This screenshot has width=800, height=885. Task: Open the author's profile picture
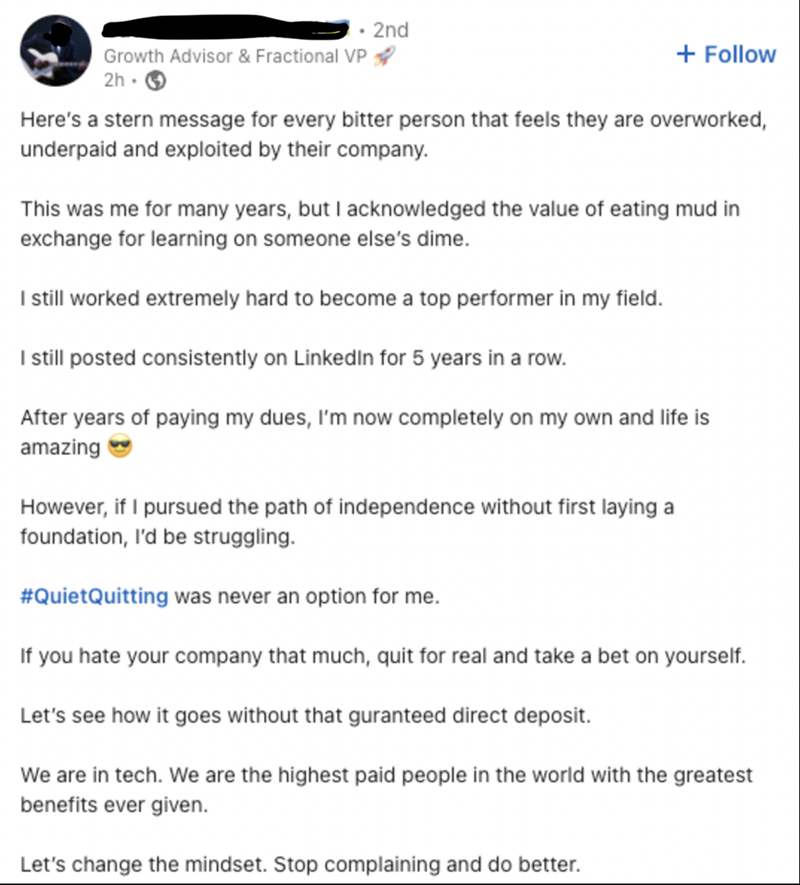click(x=55, y=51)
